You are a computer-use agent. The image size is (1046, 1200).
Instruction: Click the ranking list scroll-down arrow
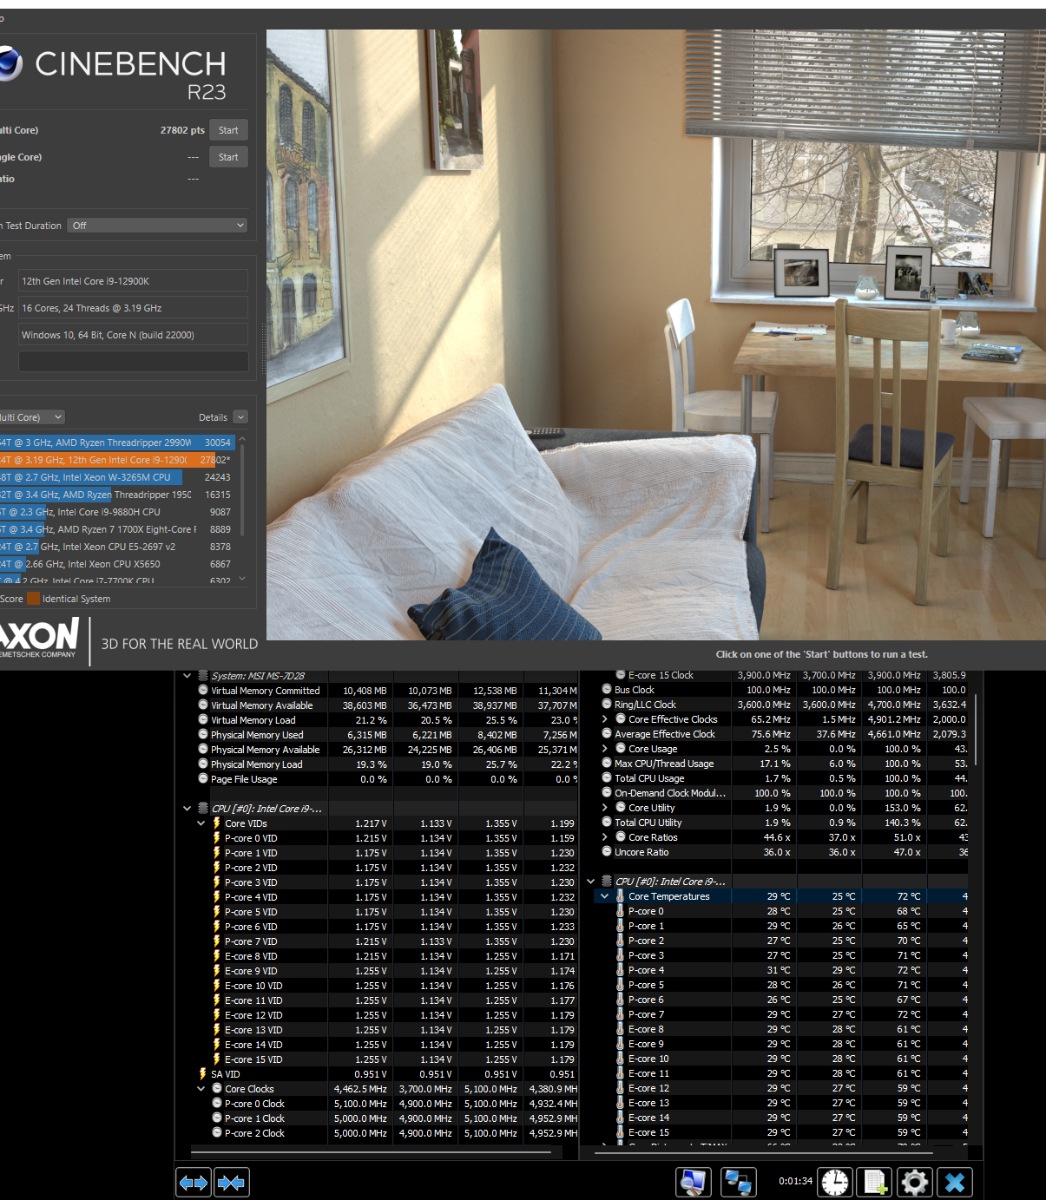tap(243, 580)
